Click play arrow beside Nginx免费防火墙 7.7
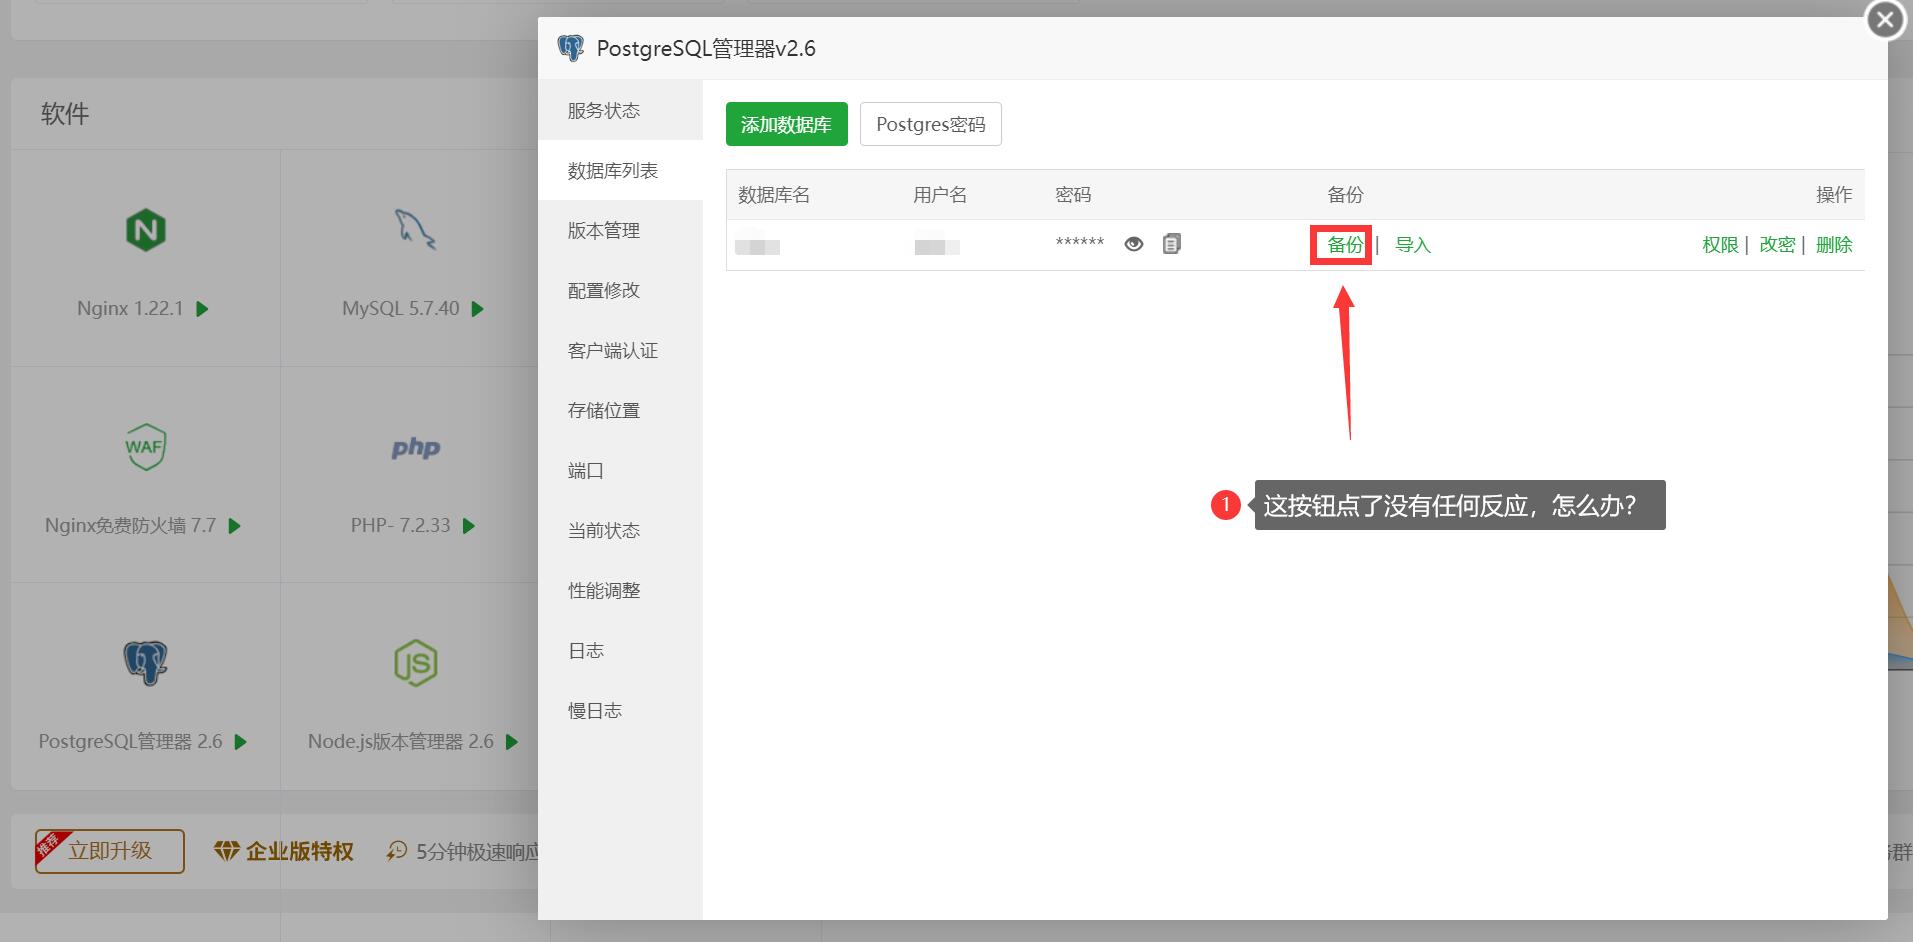This screenshot has width=1913, height=942. click(235, 526)
